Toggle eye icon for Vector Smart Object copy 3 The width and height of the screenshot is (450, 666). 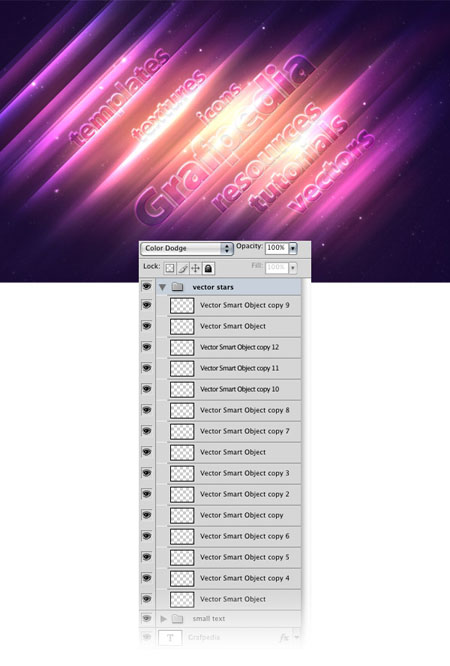click(x=147, y=473)
